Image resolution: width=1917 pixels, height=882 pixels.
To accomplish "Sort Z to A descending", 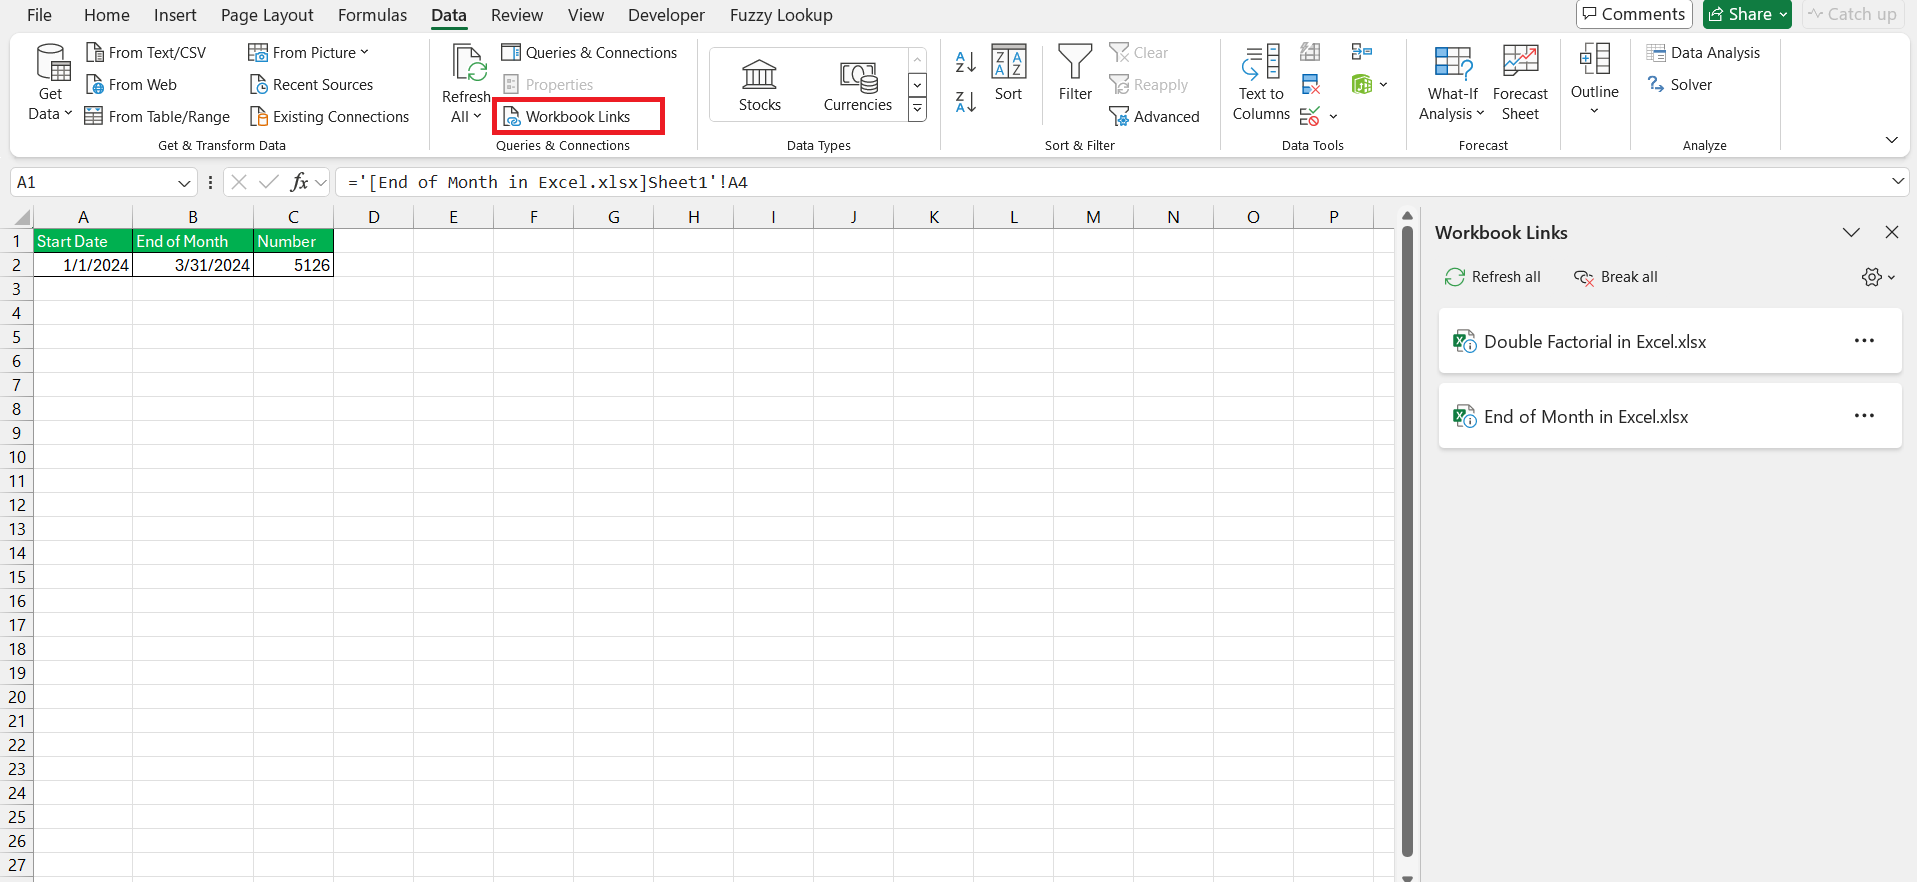I will click(x=965, y=101).
